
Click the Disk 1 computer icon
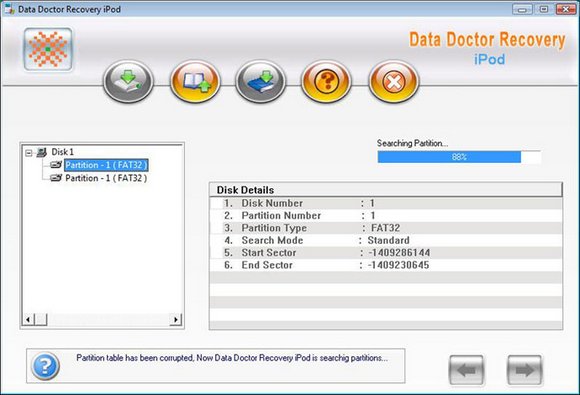coord(41,152)
